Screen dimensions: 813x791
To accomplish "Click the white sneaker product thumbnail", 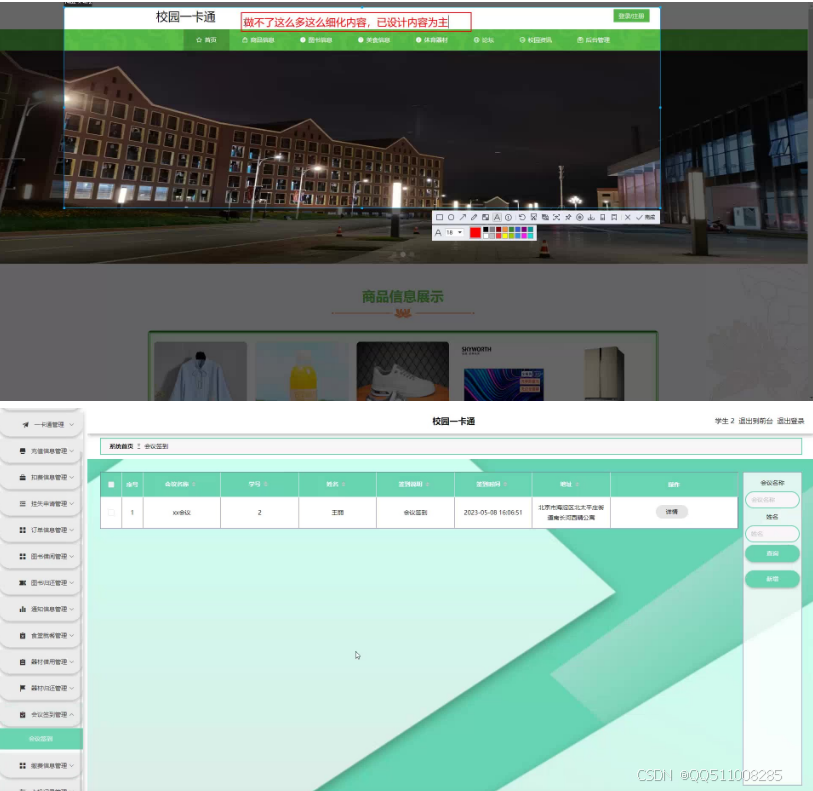I will point(402,371).
